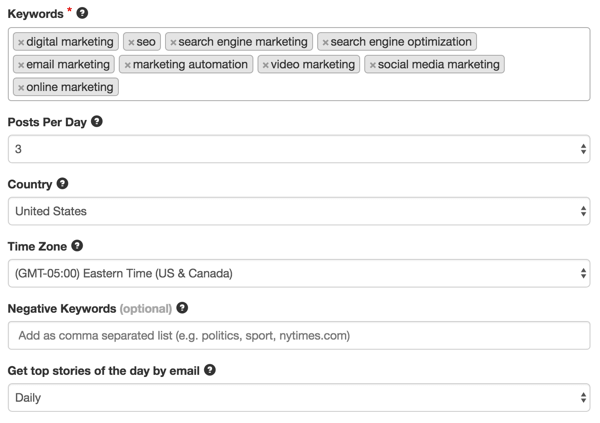Delete 'social media marketing' keyword tag
Image resolution: width=600 pixels, height=423 pixels.
click(373, 65)
